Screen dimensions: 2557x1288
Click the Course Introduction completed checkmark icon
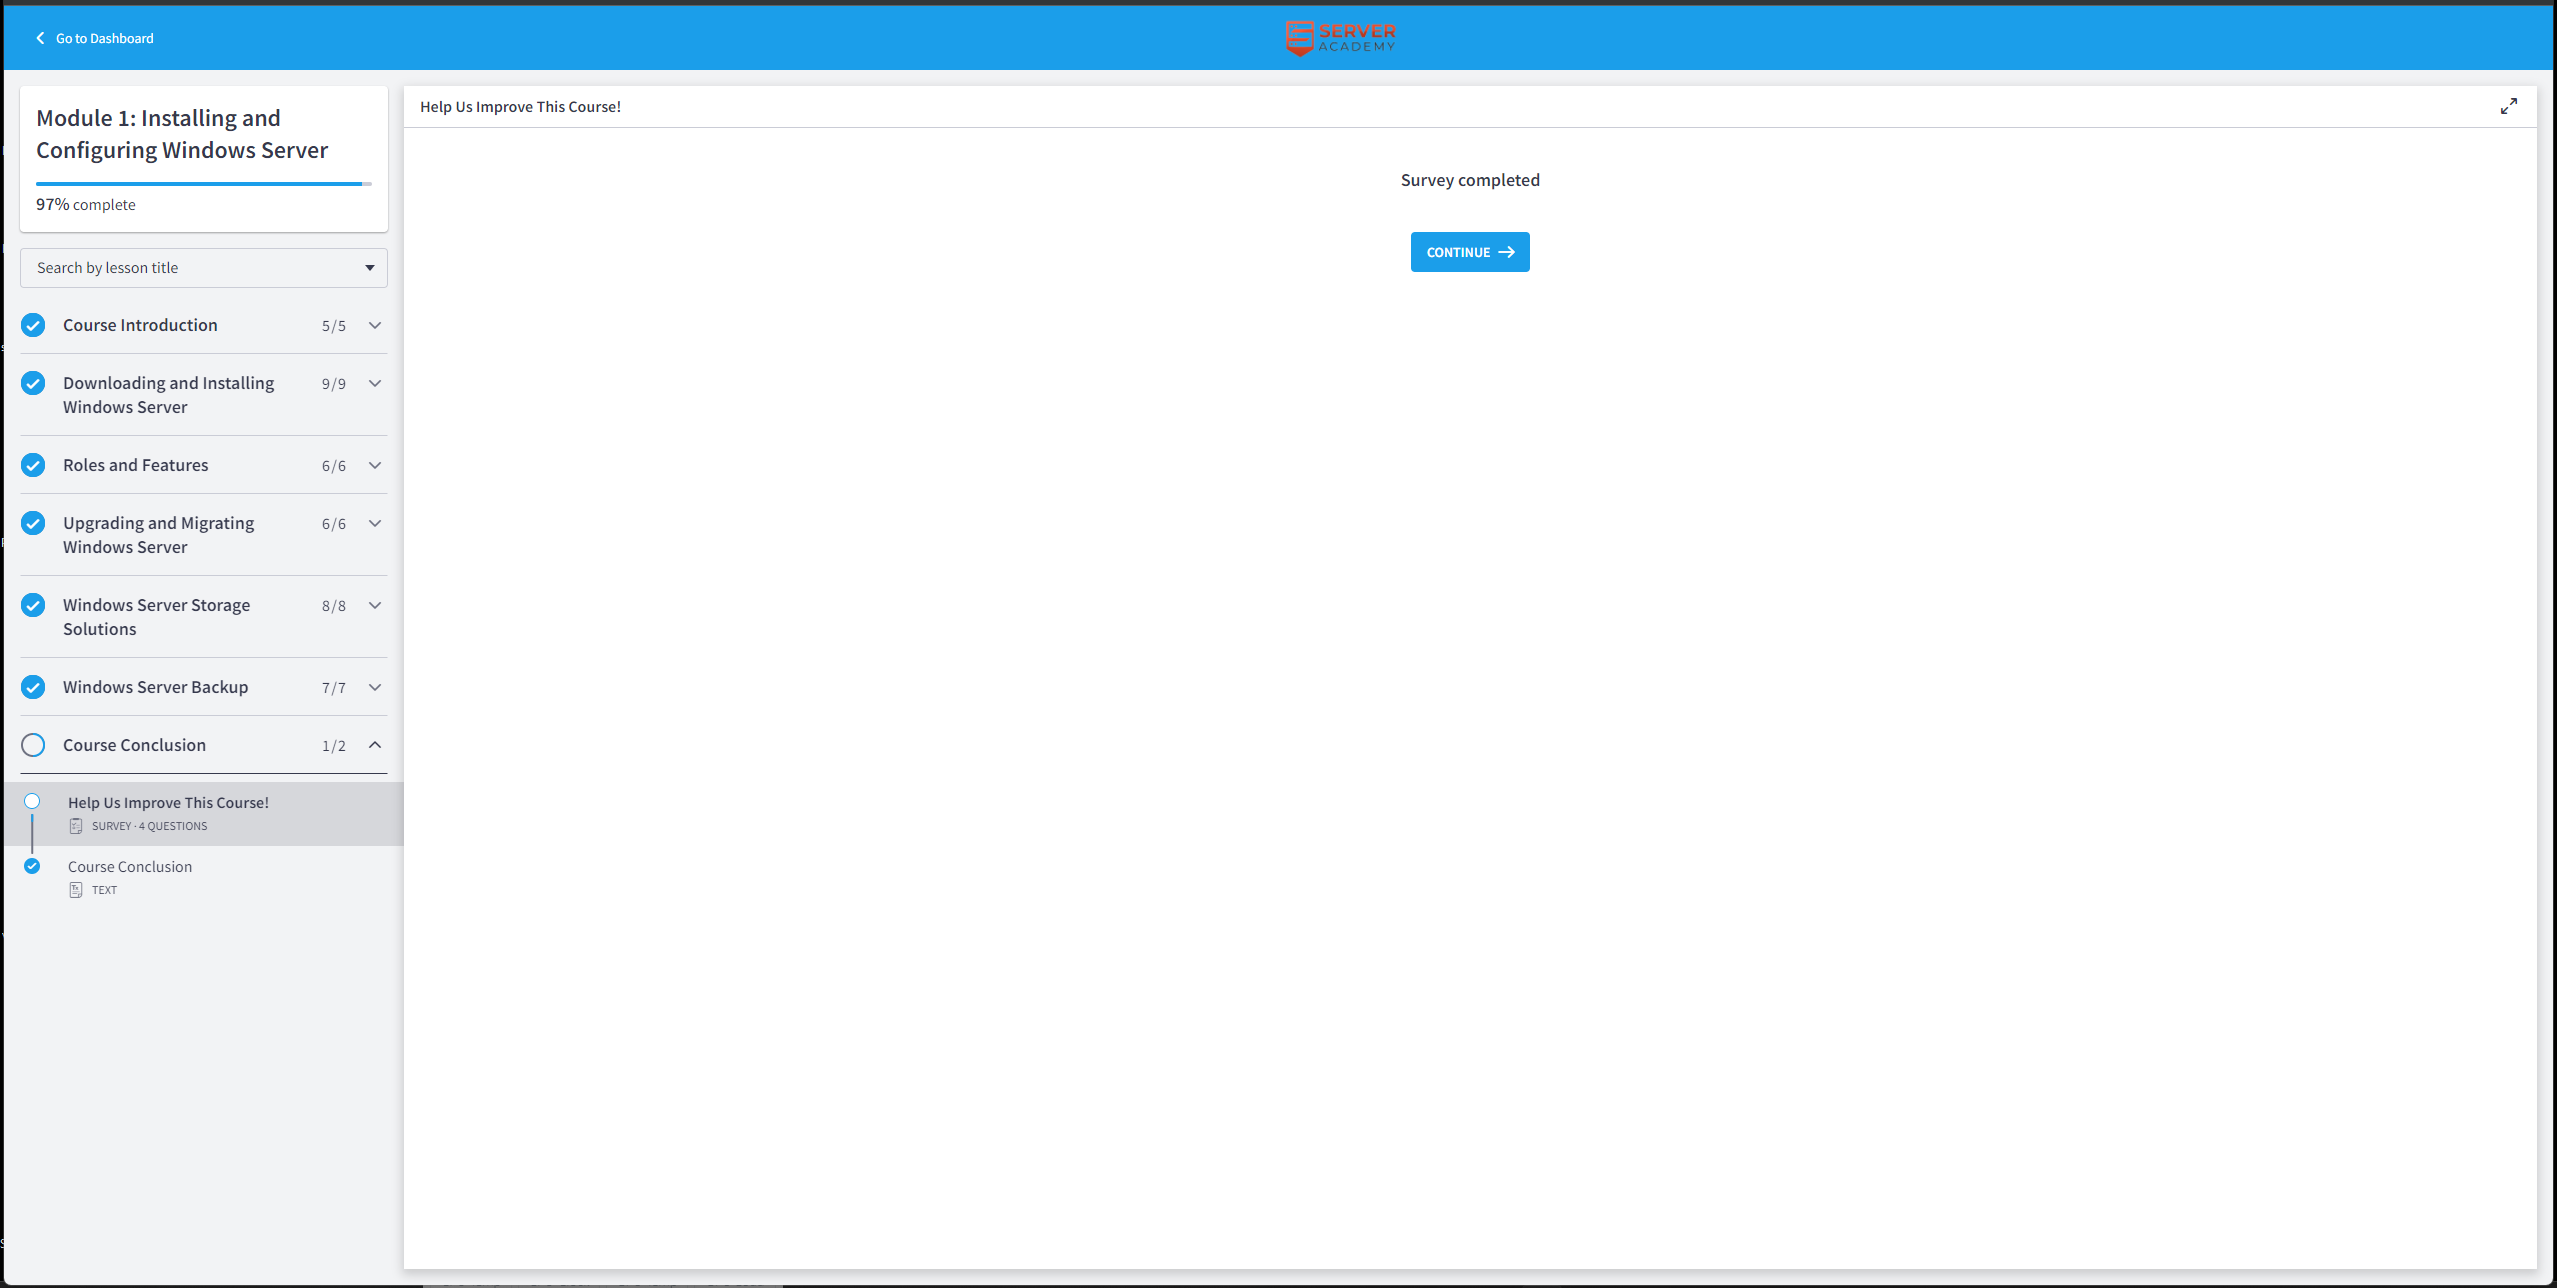click(33, 325)
